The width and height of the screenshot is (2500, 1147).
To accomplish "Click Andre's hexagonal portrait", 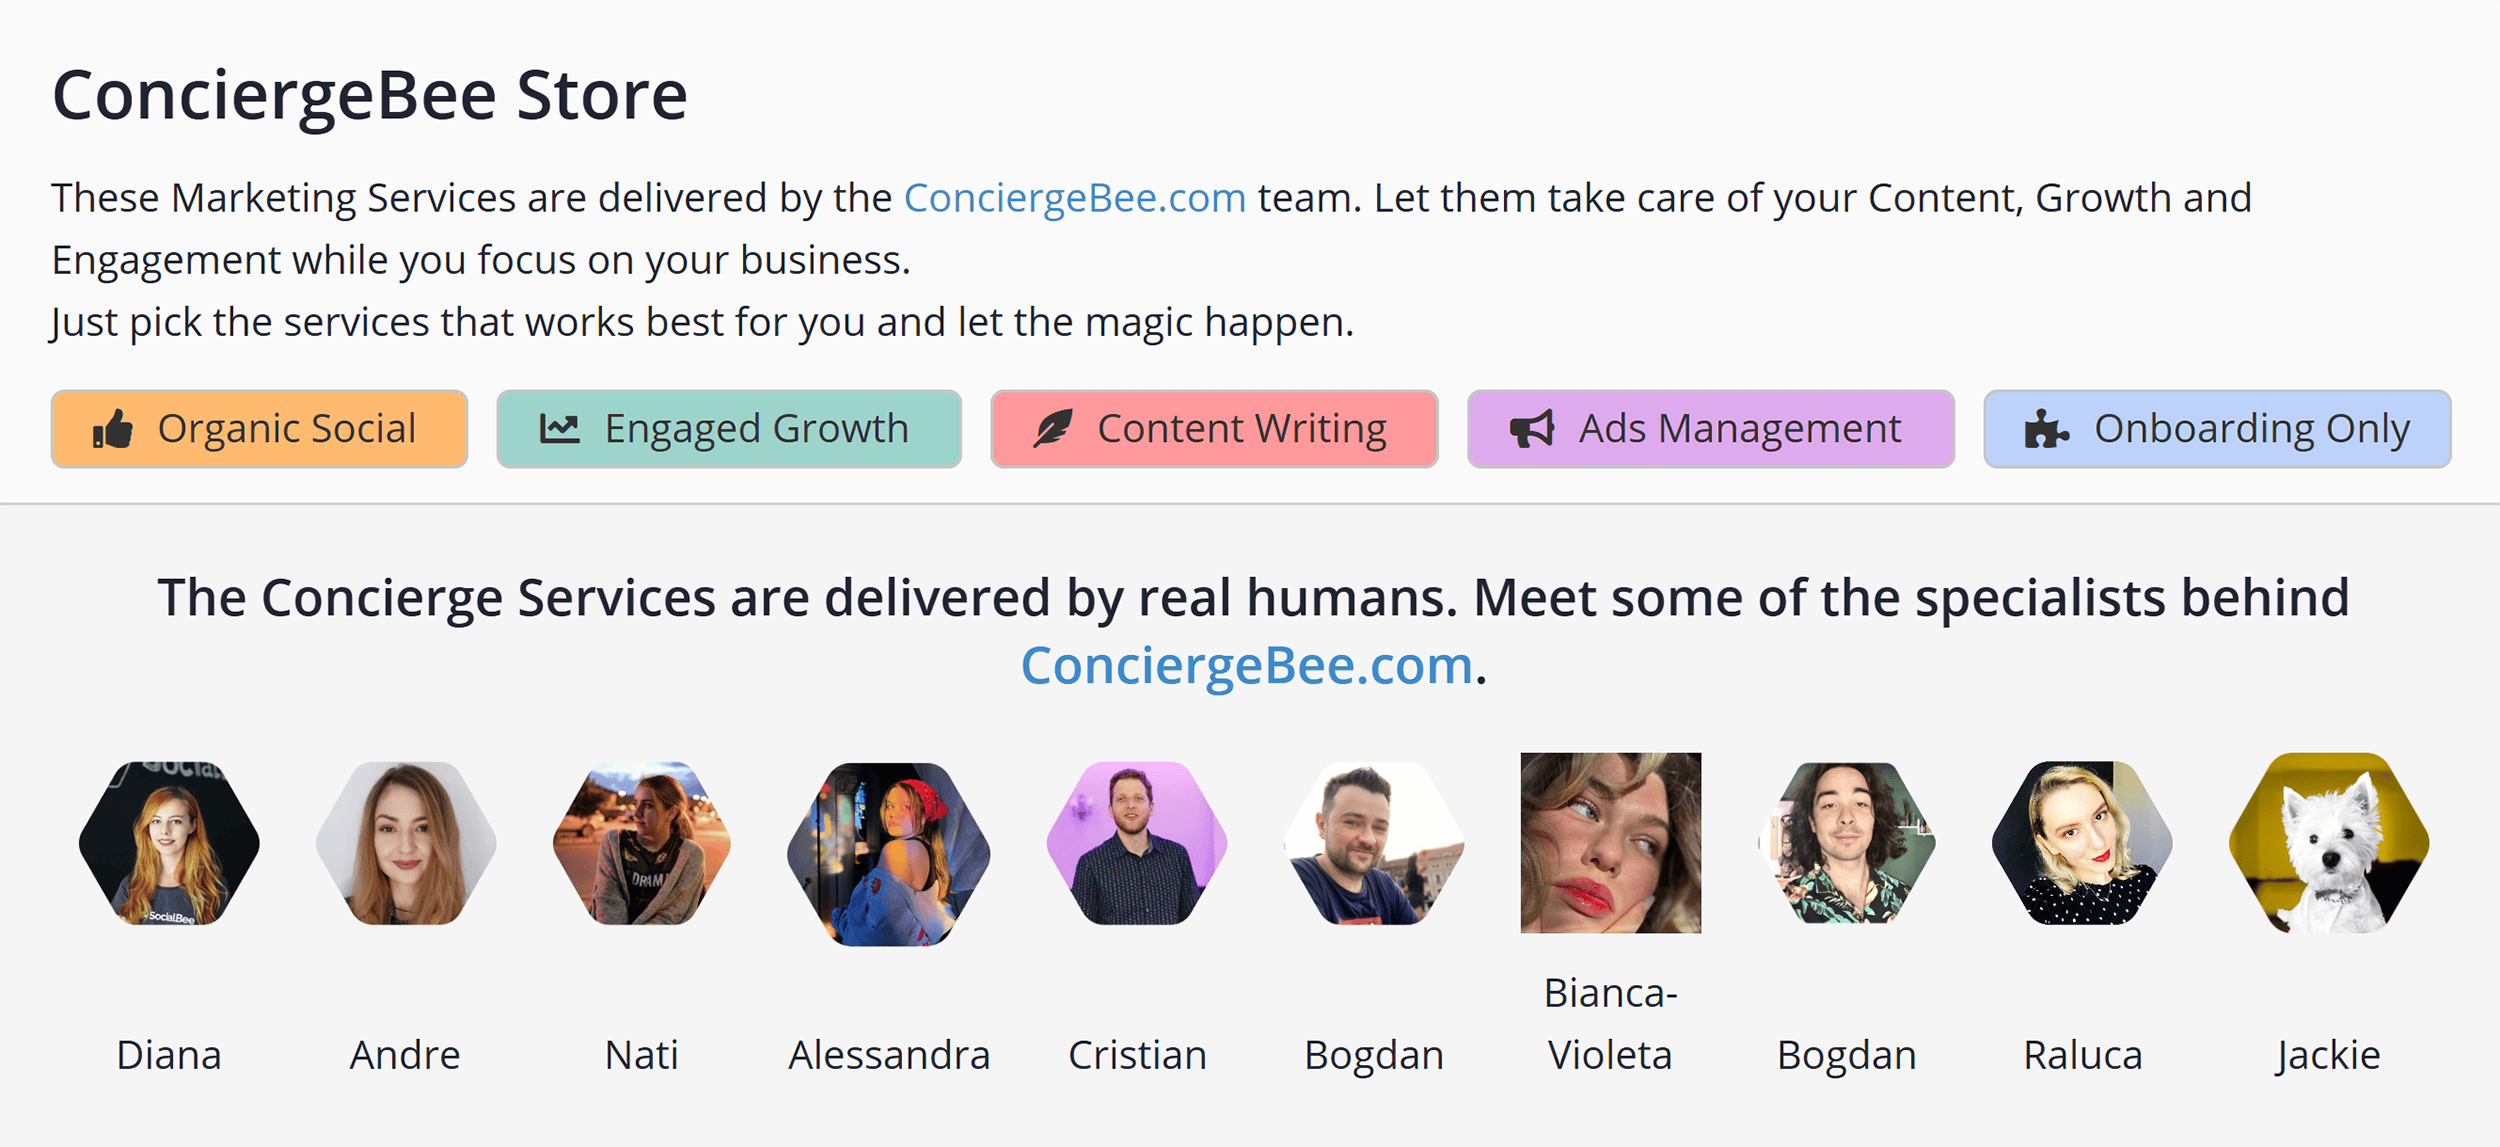I will (x=406, y=843).
